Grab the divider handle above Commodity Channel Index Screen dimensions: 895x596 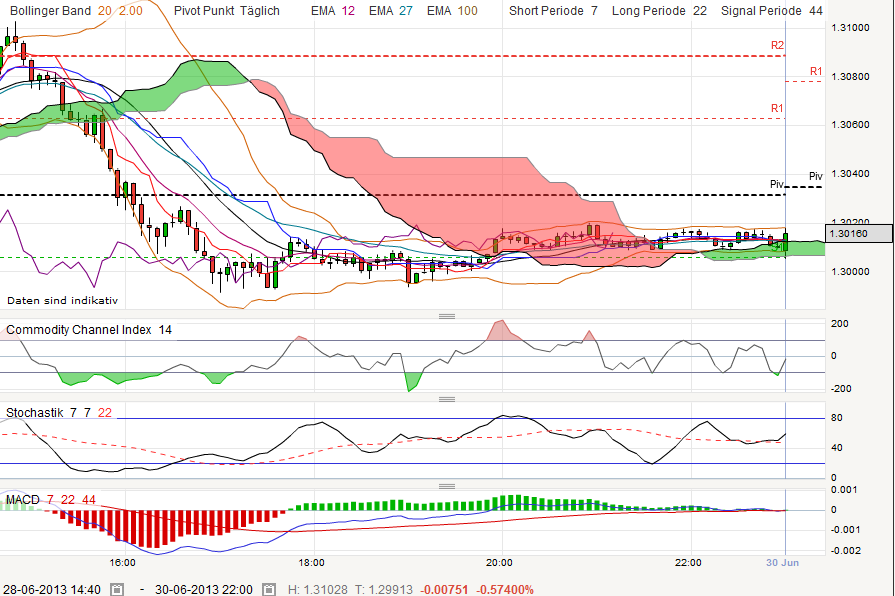[447, 316]
